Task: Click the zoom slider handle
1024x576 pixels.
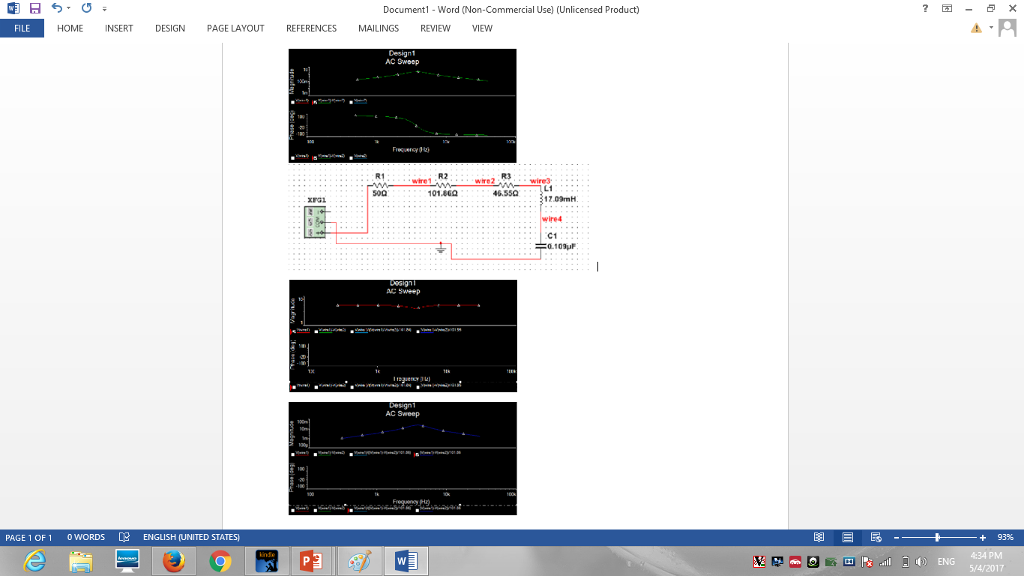Action: click(938, 537)
